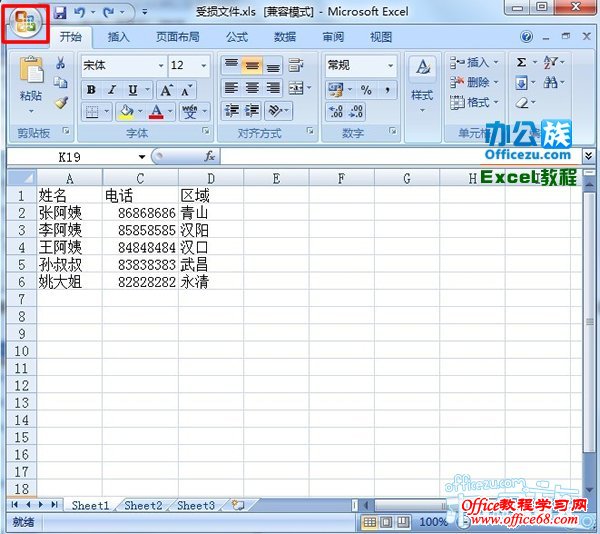Increase the indent

(x=252, y=111)
